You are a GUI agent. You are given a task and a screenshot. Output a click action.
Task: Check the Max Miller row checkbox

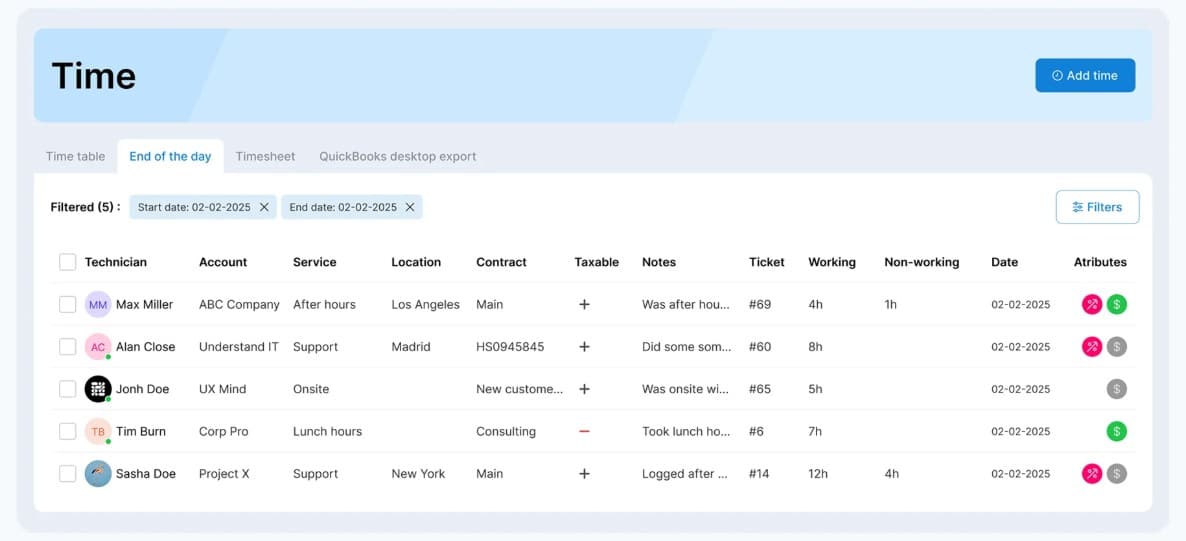(67, 304)
